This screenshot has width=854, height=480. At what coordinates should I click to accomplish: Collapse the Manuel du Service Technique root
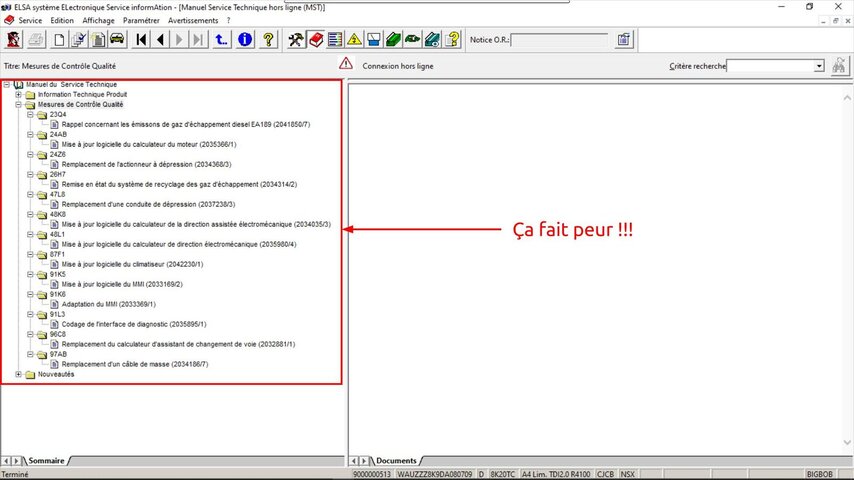[7, 84]
